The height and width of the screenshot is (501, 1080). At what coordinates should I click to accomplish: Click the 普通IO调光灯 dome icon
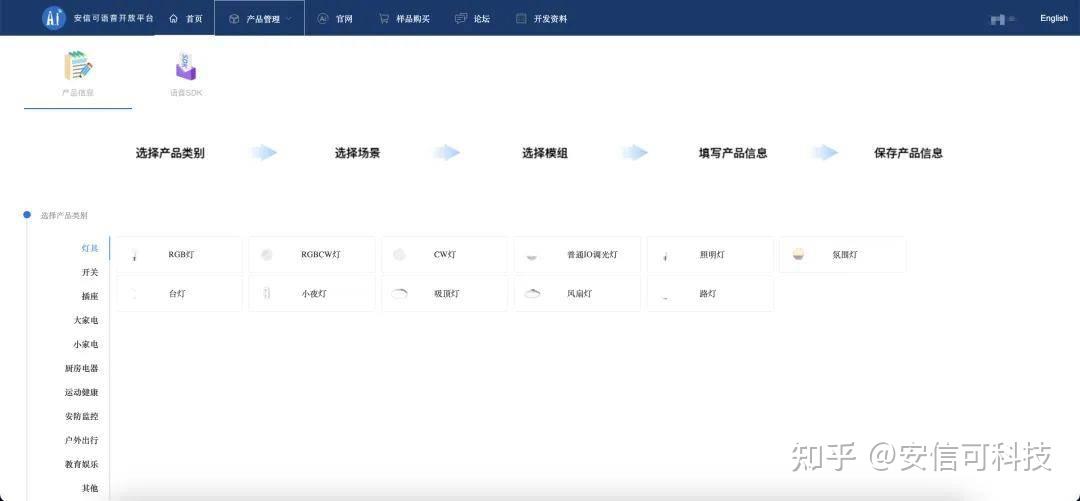click(x=532, y=256)
